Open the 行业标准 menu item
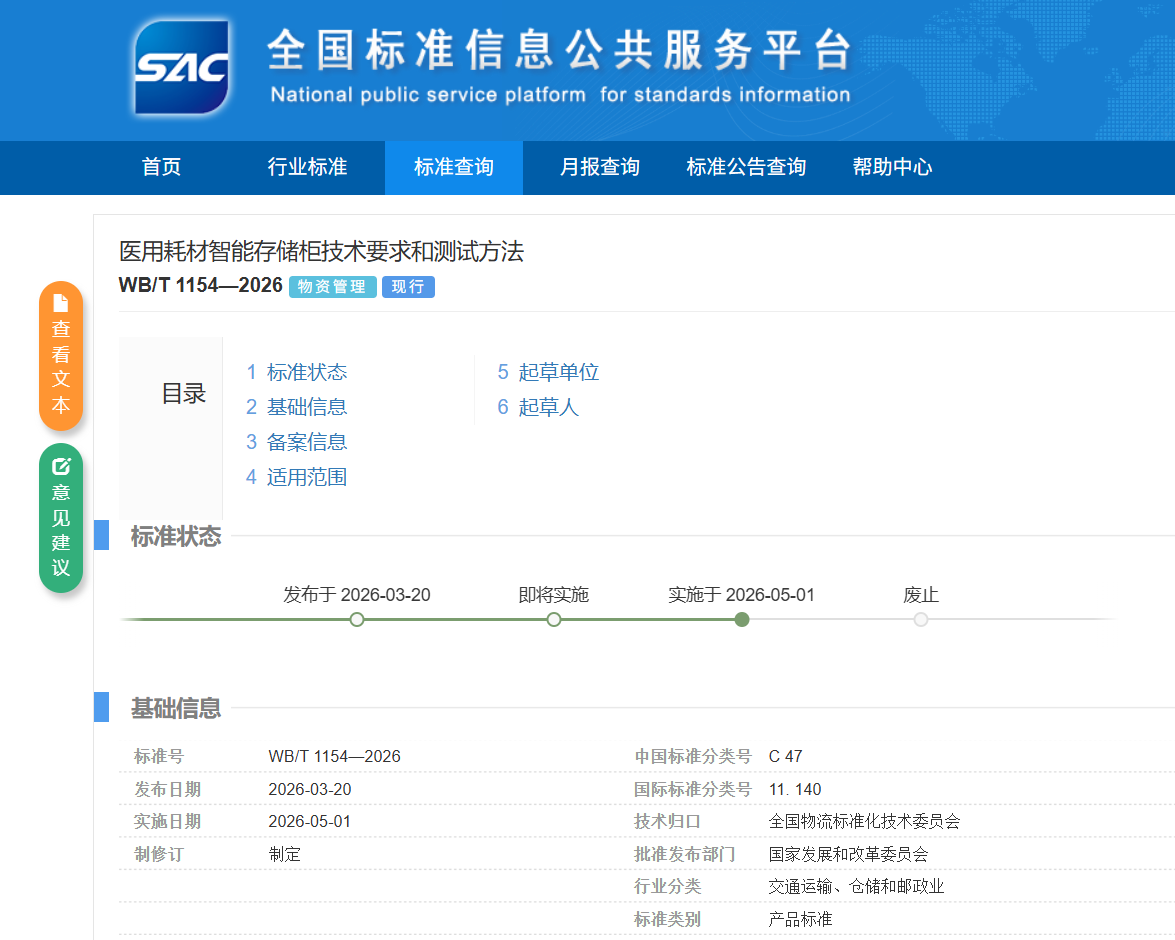The image size is (1175, 940). [307, 167]
